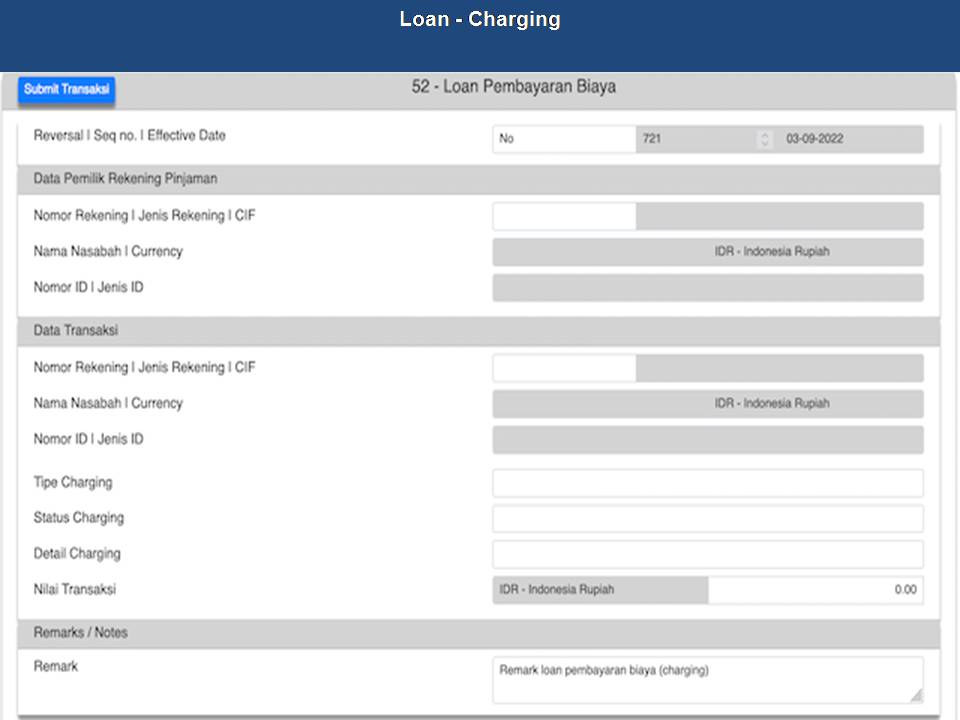Click Currency field under Data Transaksi section
This screenshot has height=720, width=960.
(771, 404)
